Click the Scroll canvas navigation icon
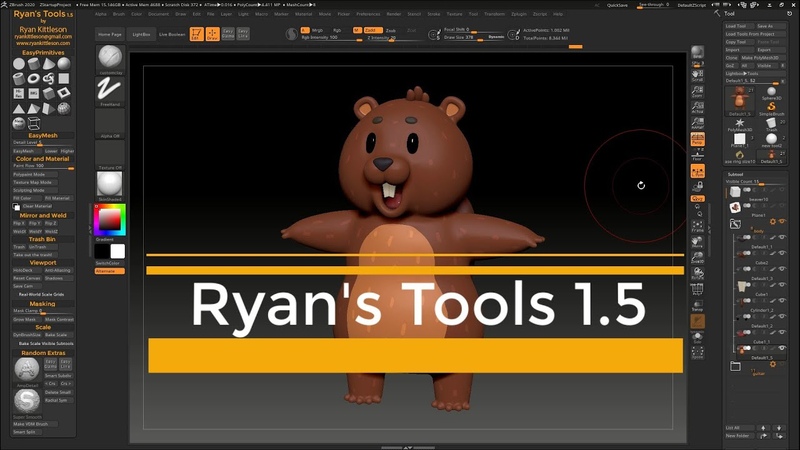The image size is (800, 450). click(697, 76)
